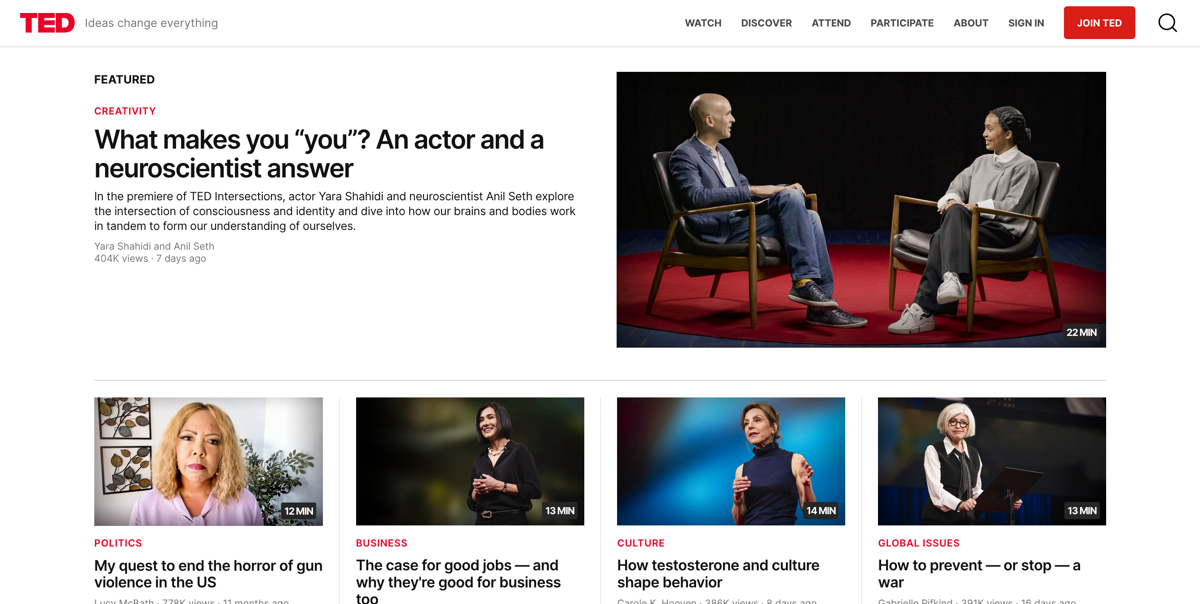
Task: Open the PARTICIPATE menu
Action: [901, 22]
